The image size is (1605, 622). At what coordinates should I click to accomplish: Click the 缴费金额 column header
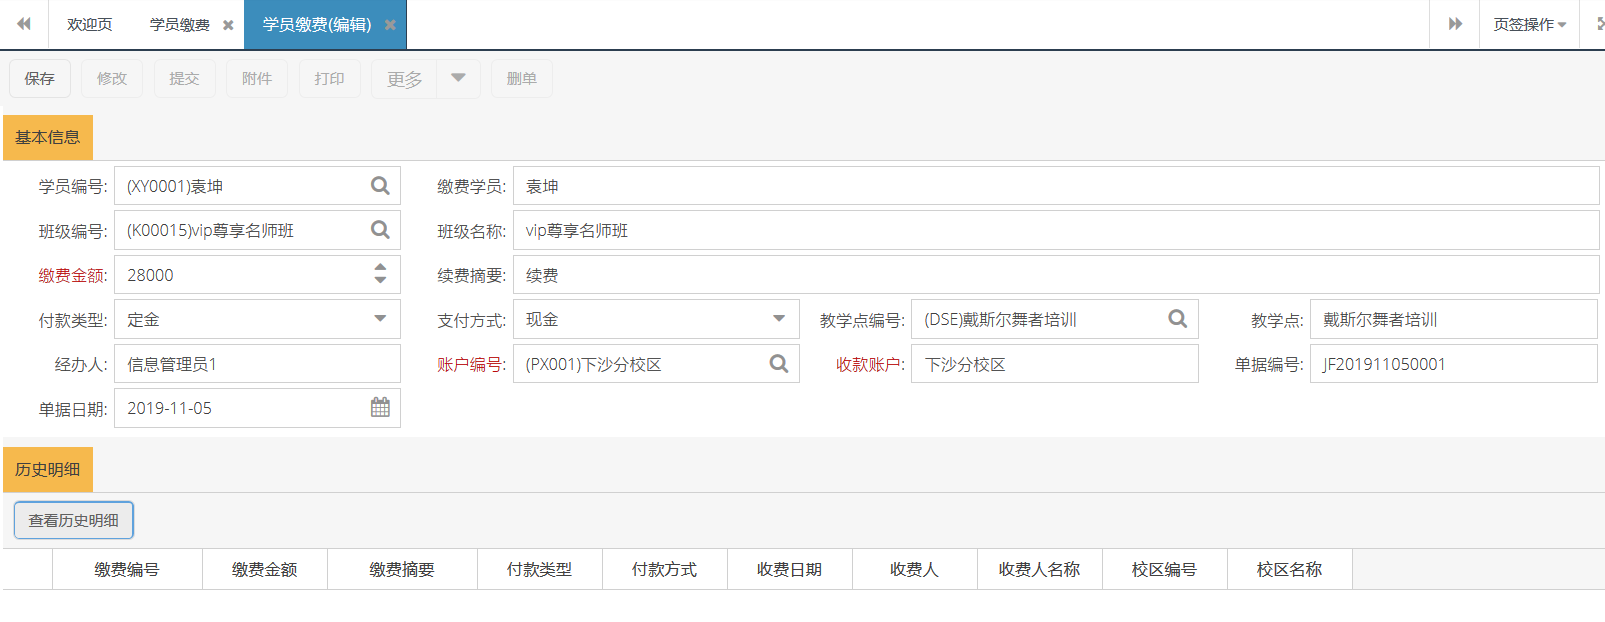click(264, 569)
